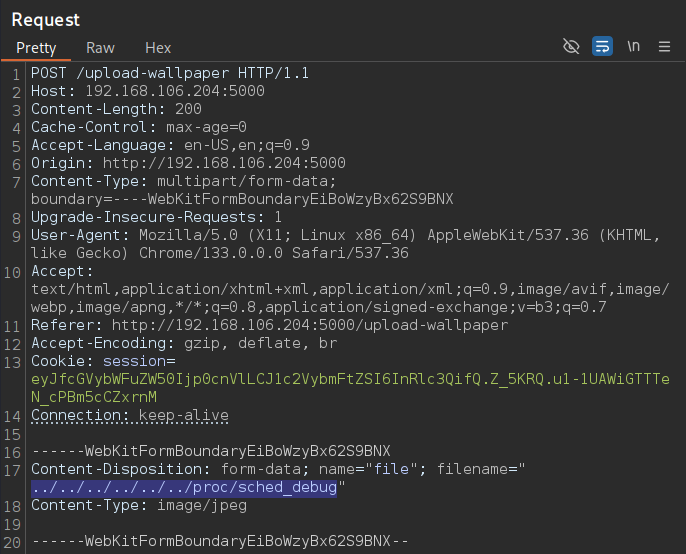The image size is (686, 554).
Task: Click the session cookie value text
Action: 350,388
